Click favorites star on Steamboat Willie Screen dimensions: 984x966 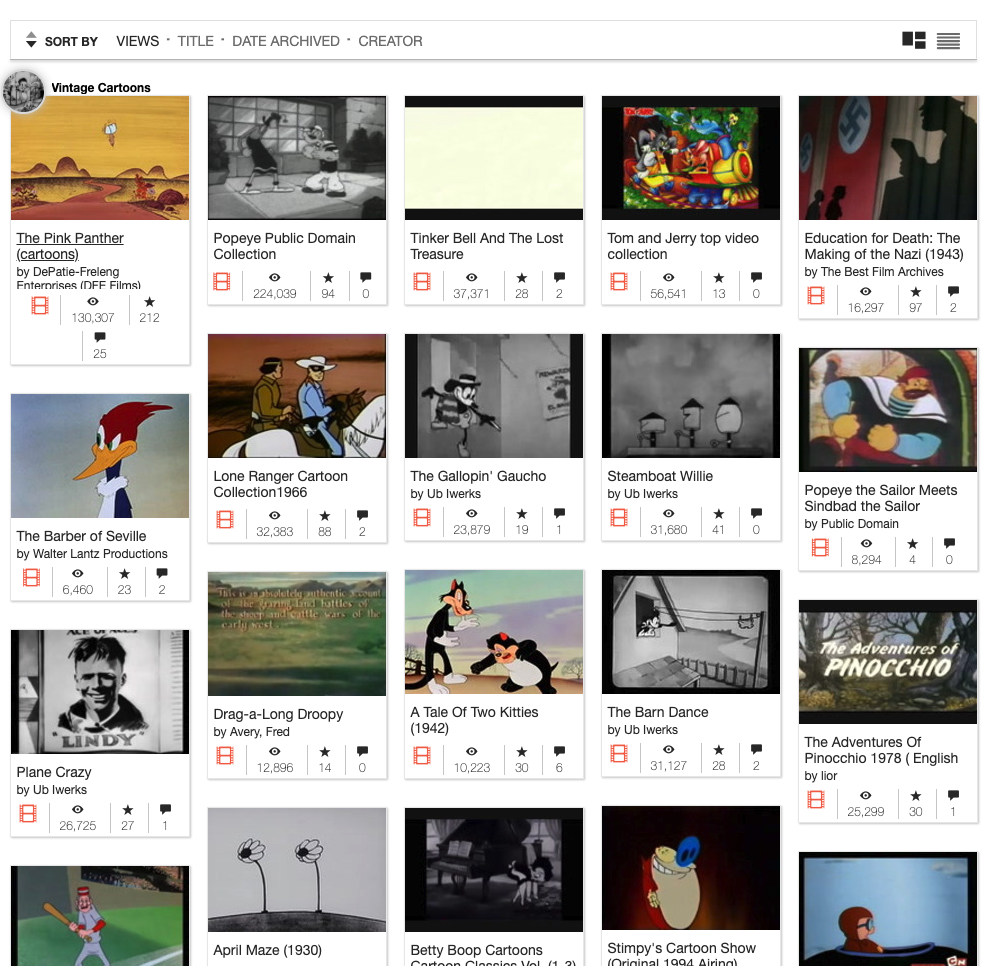(718, 515)
